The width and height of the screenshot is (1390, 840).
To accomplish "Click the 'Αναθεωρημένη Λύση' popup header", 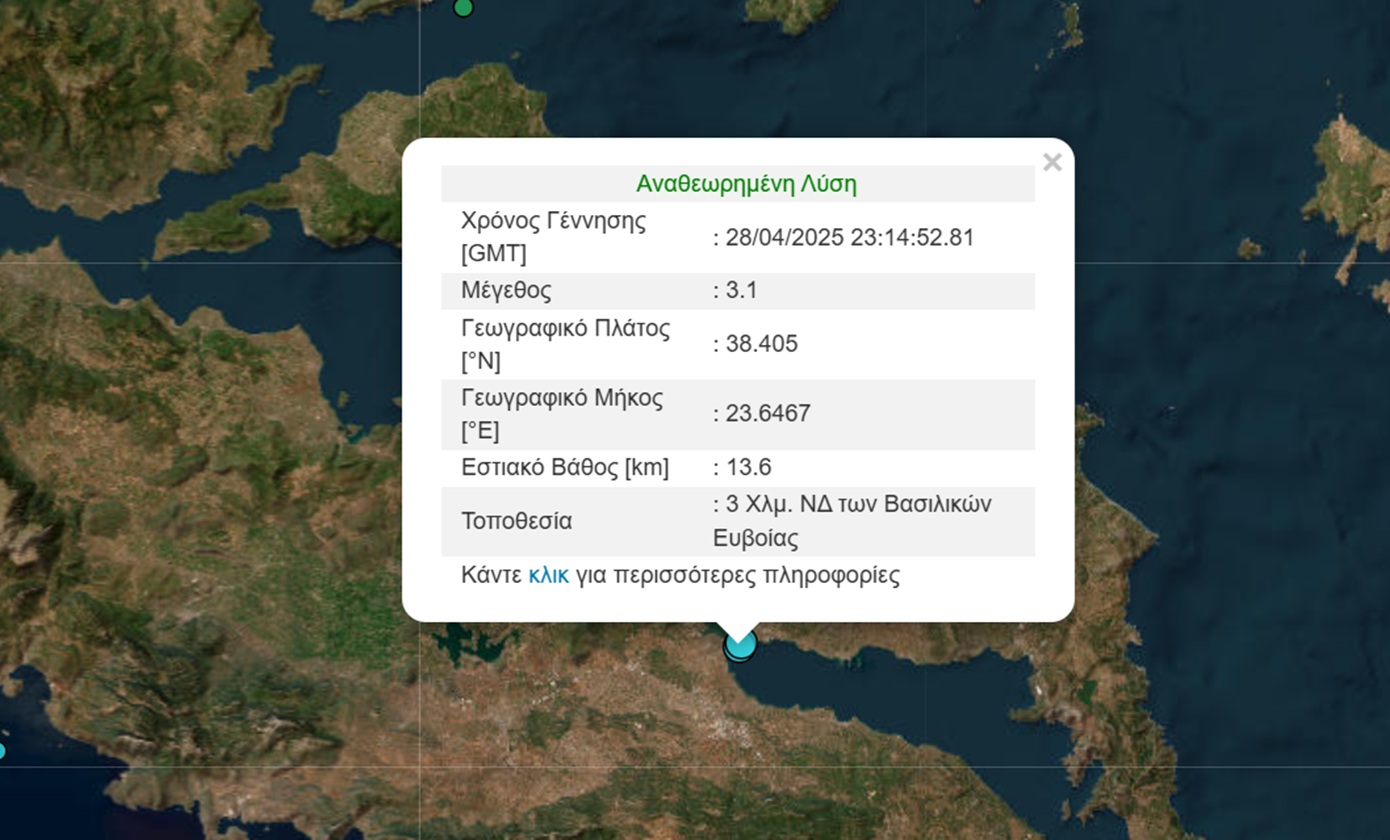I will (746, 184).
